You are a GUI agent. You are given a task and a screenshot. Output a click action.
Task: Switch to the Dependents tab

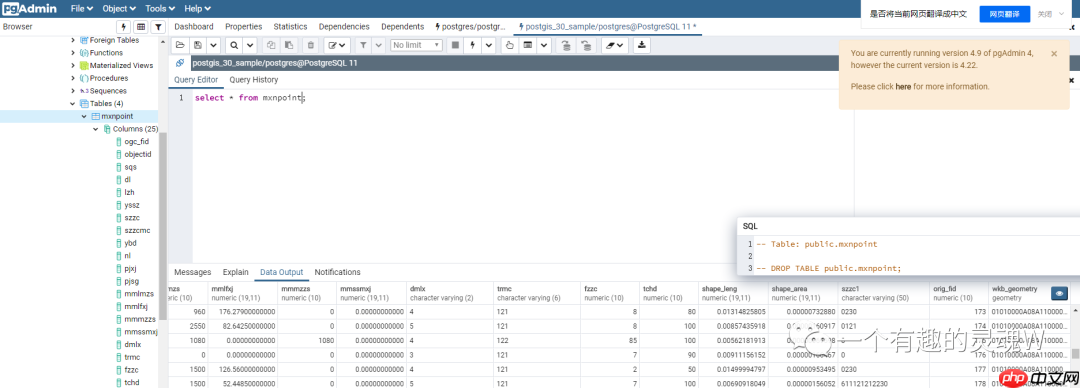[x=402, y=27]
